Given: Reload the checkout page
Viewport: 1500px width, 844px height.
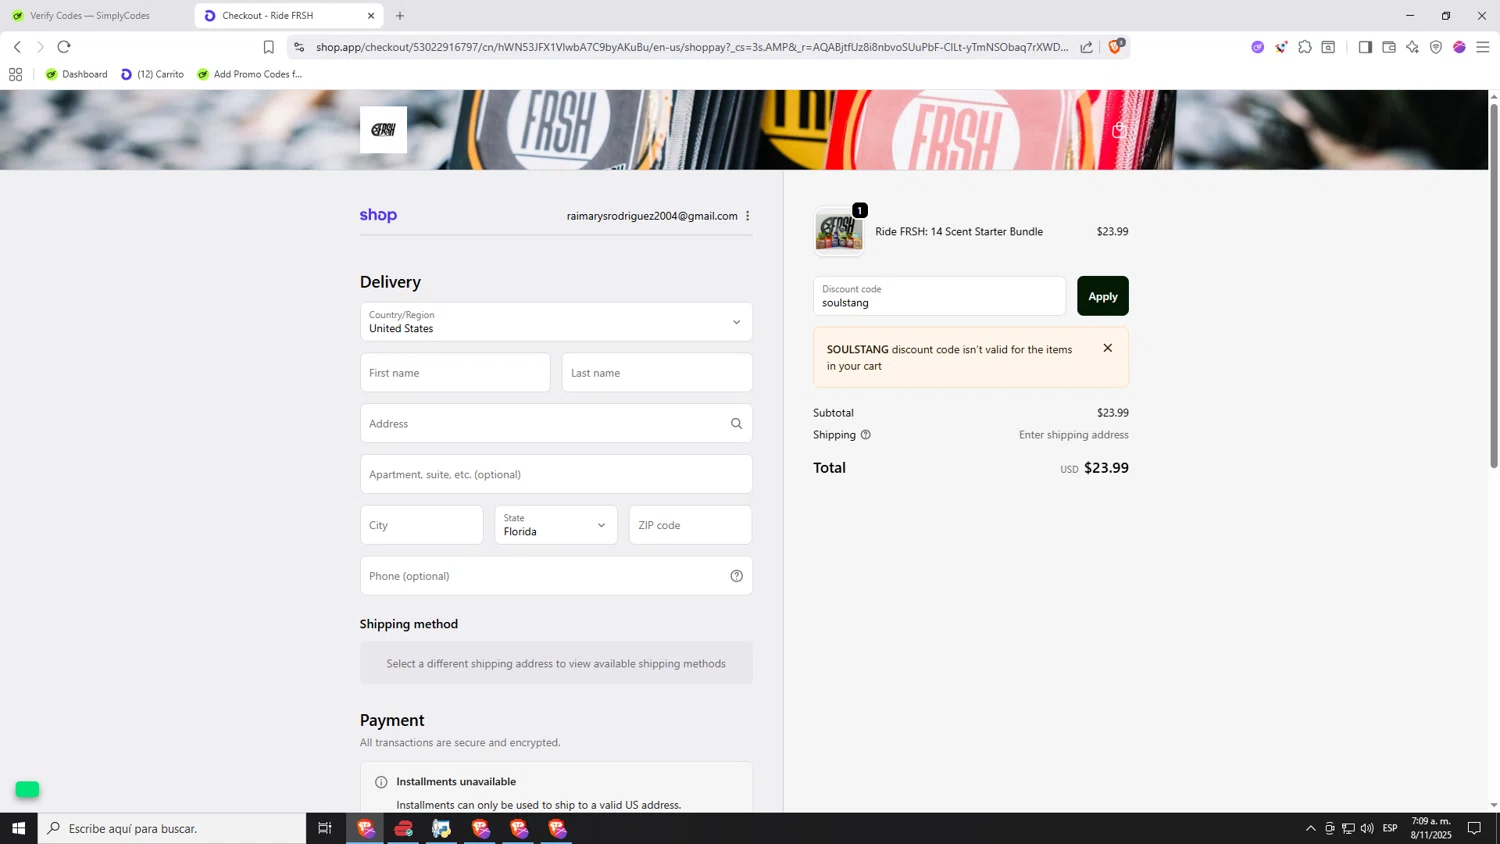Looking at the screenshot, I should pyautogui.click(x=64, y=47).
